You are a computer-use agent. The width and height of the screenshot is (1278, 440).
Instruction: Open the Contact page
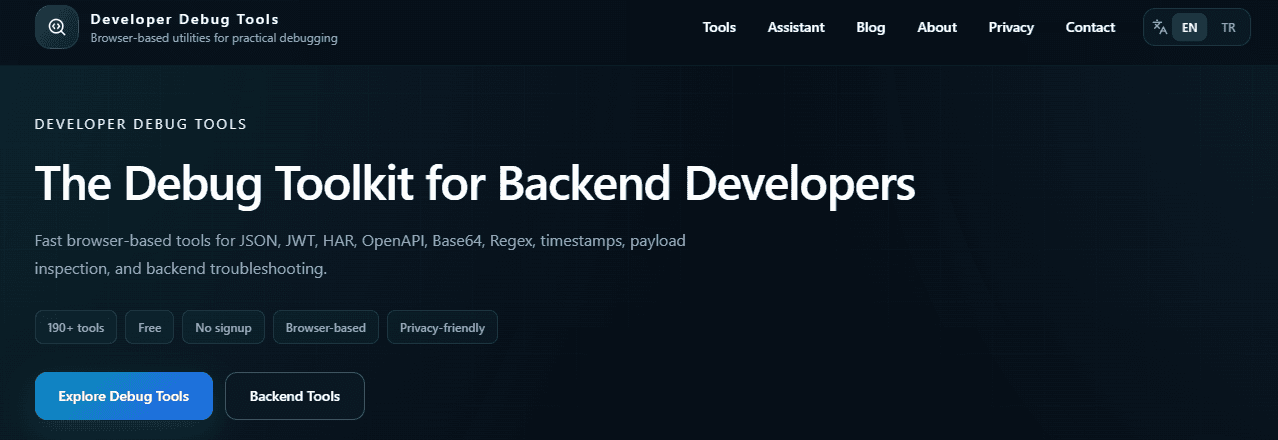point(1090,27)
